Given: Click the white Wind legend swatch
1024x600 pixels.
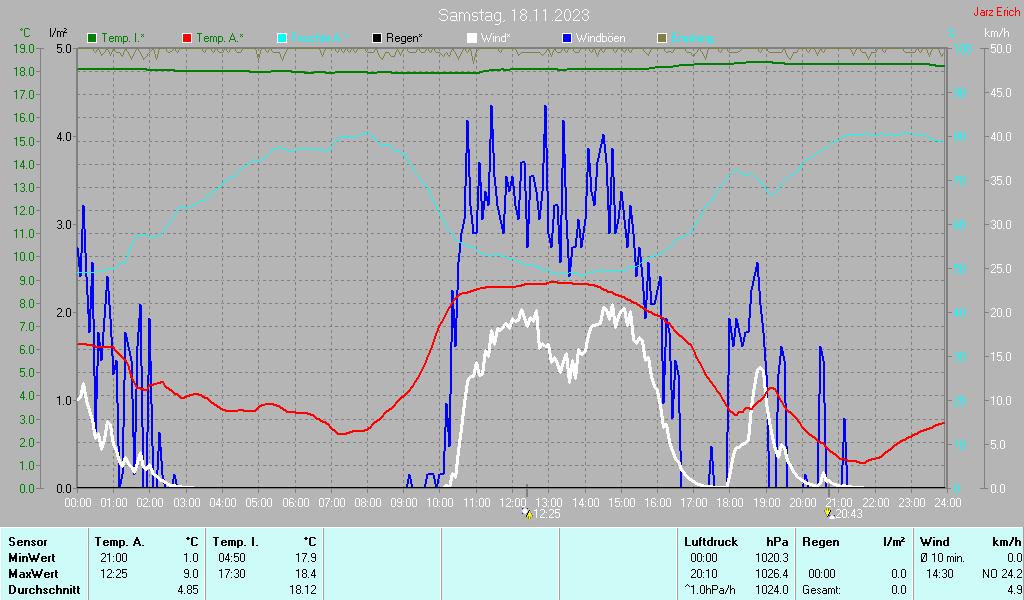Looking at the screenshot, I should click(x=472, y=39).
